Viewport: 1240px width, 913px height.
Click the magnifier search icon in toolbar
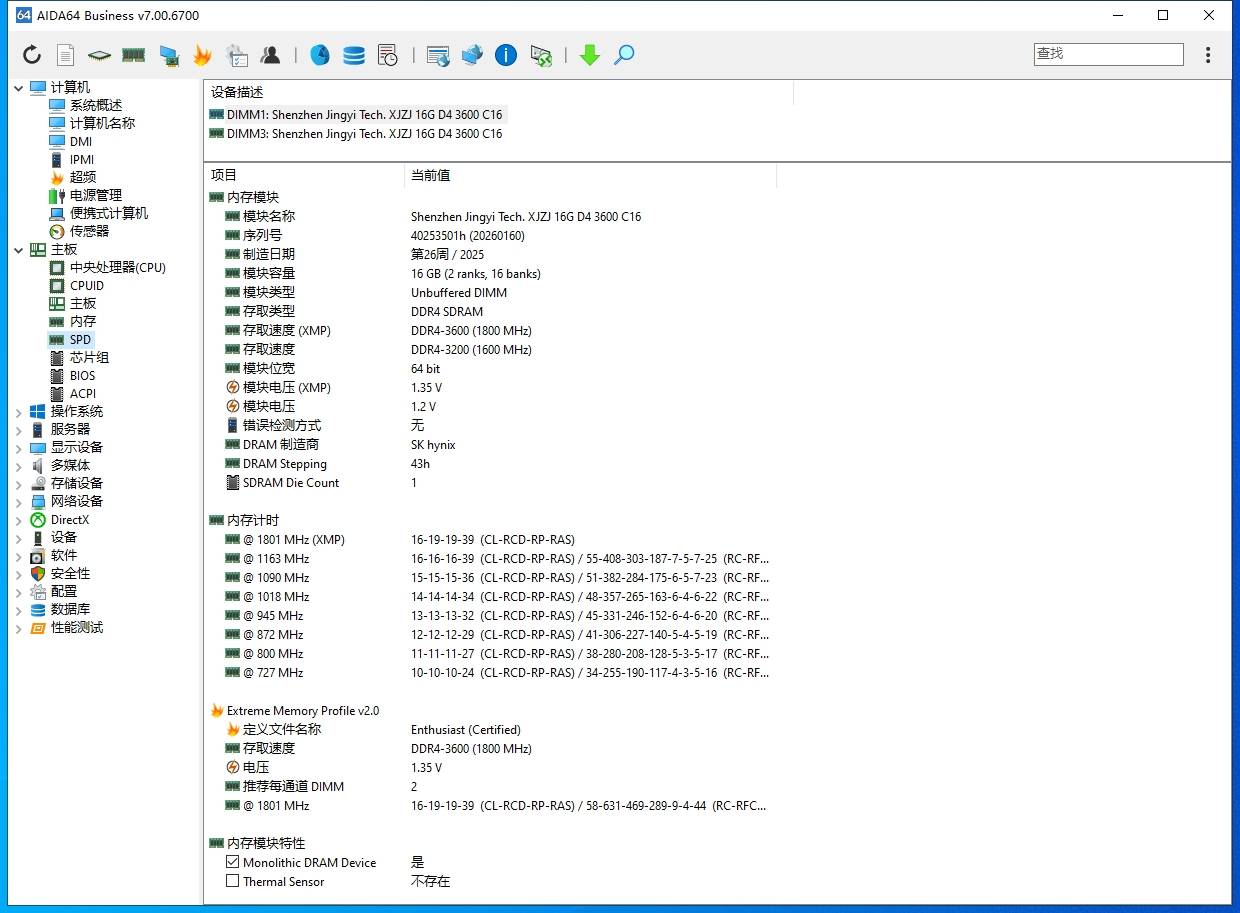[624, 55]
